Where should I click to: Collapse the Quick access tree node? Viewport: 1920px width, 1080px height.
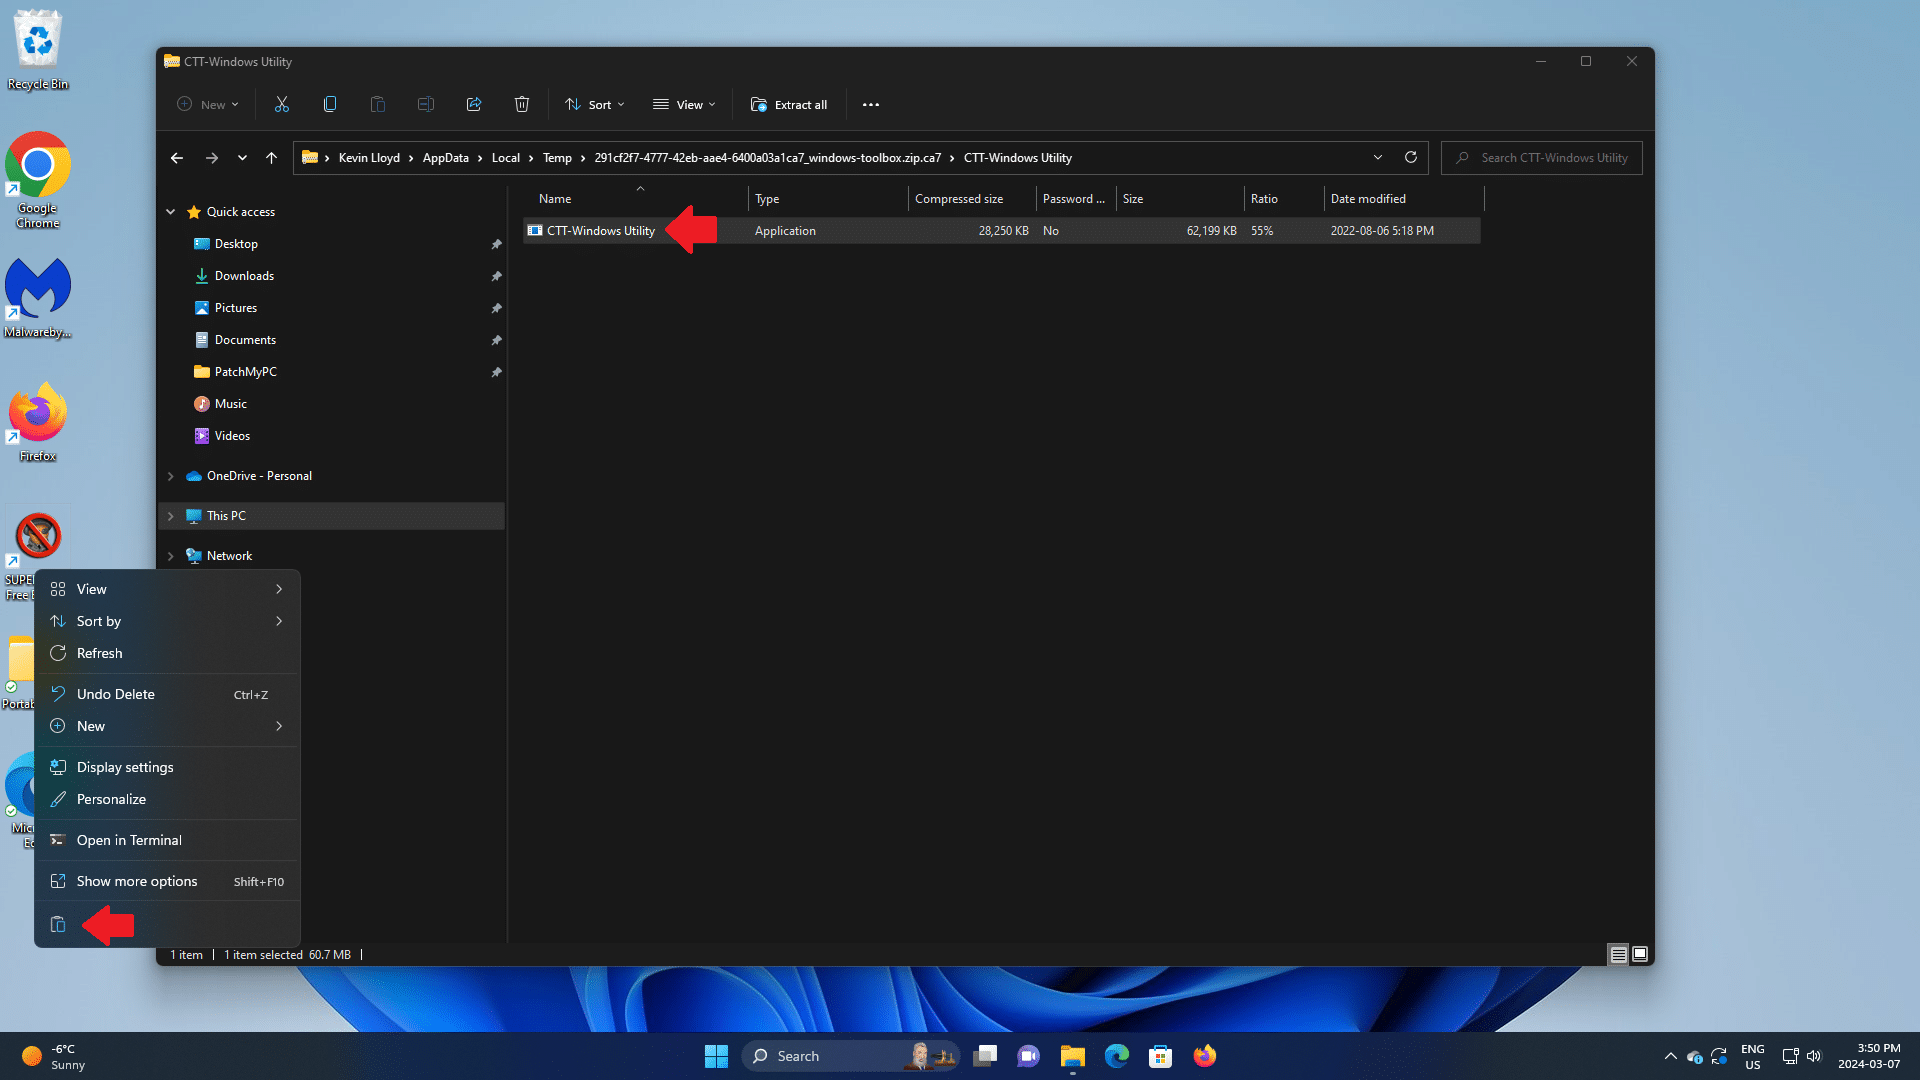tap(171, 212)
